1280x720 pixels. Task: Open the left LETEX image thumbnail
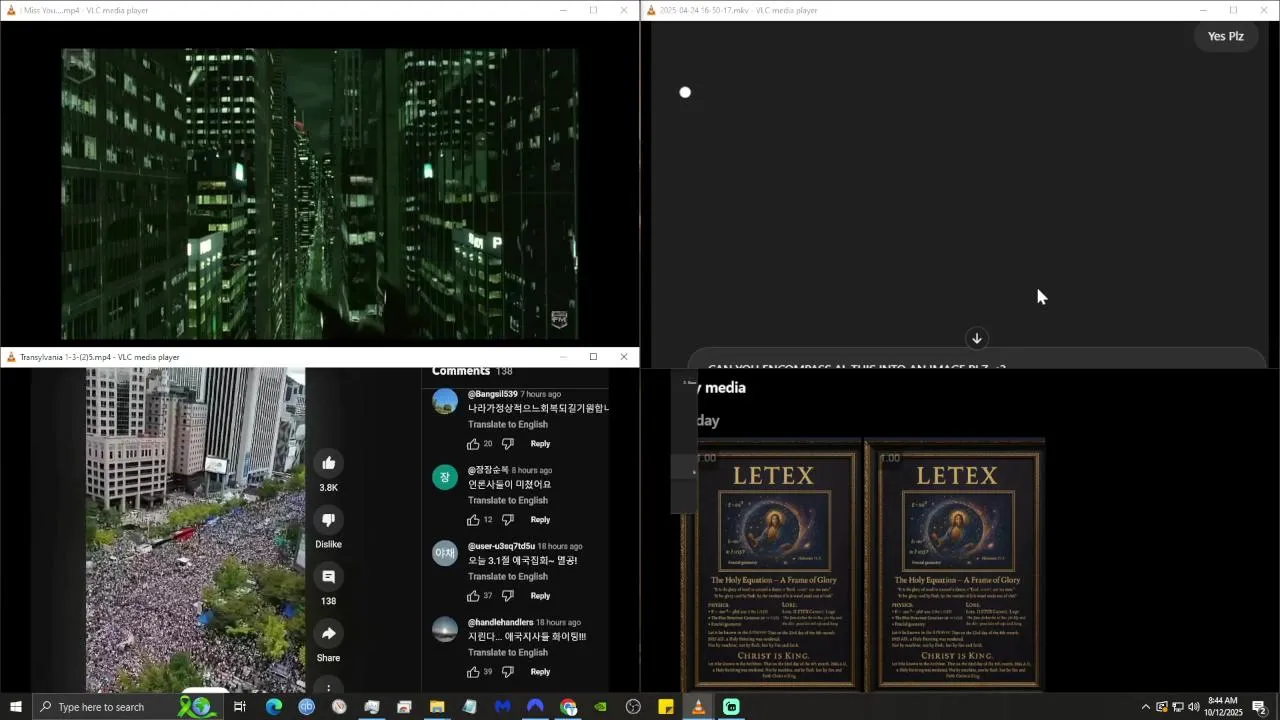(x=772, y=565)
